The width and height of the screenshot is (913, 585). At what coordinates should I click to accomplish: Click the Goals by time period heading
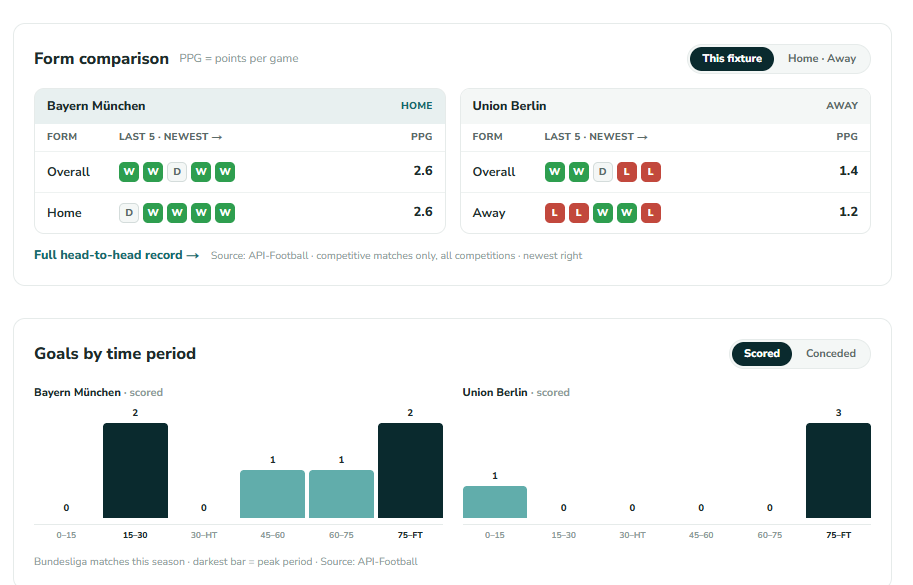click(115, 354)
